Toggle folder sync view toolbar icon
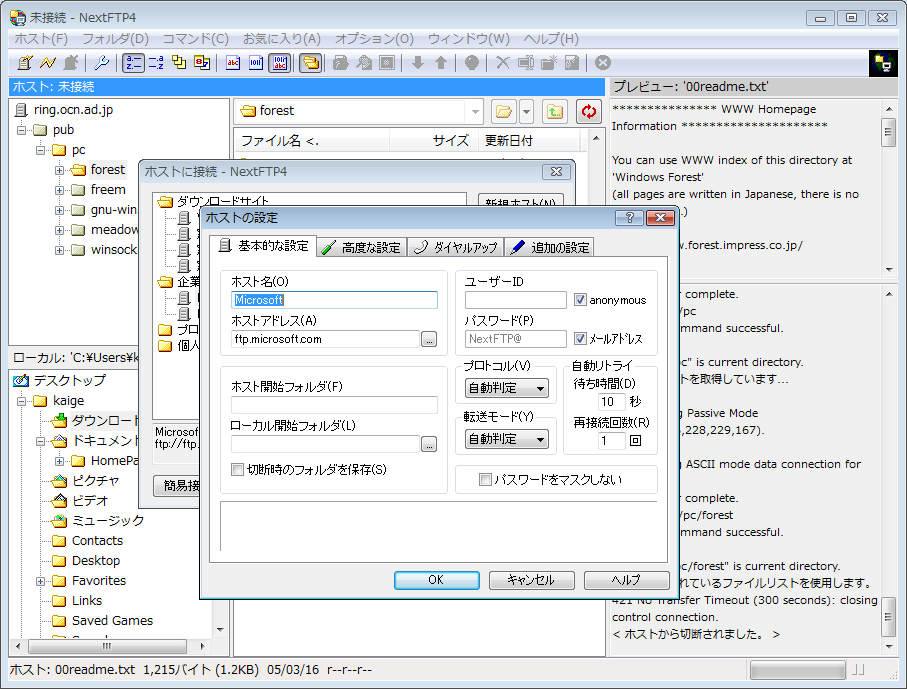Screen dimensions: 907x689 coord(311,62)
